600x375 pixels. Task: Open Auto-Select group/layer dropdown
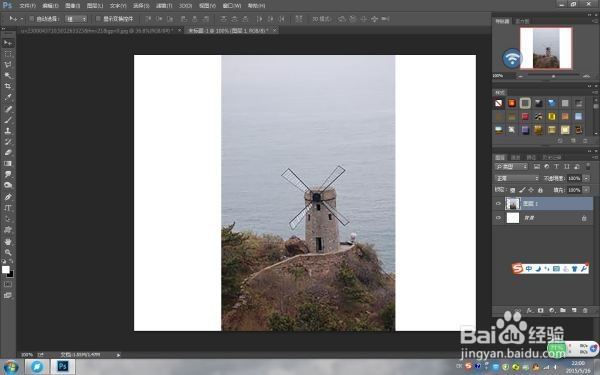coord(76,19)
